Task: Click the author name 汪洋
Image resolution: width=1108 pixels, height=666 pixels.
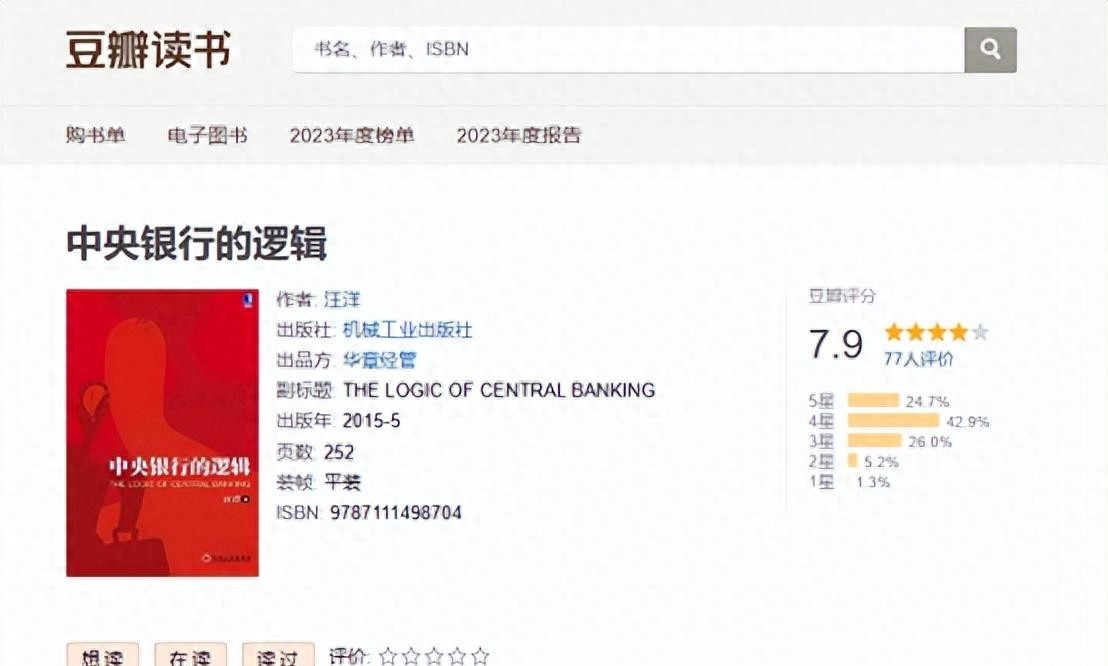Action: [342, 299]
